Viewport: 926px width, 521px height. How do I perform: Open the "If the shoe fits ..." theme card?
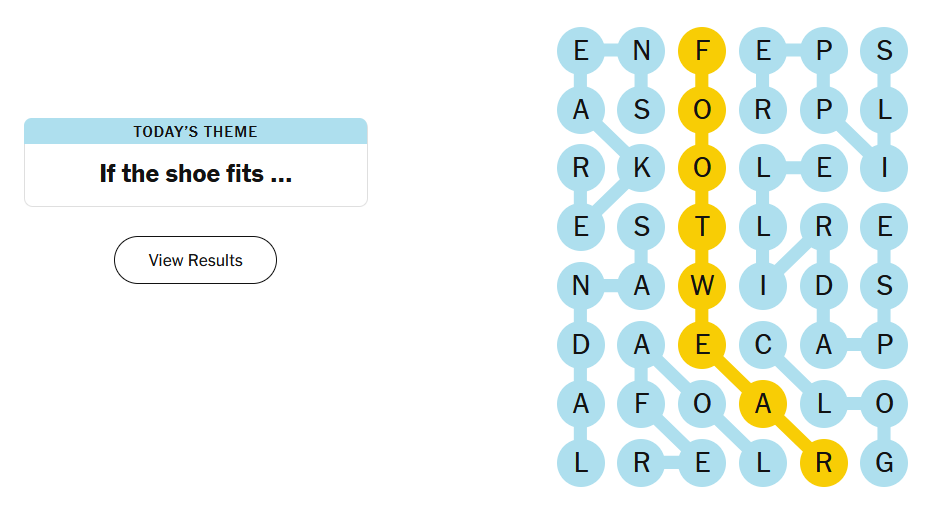click(x=195, y=162)
